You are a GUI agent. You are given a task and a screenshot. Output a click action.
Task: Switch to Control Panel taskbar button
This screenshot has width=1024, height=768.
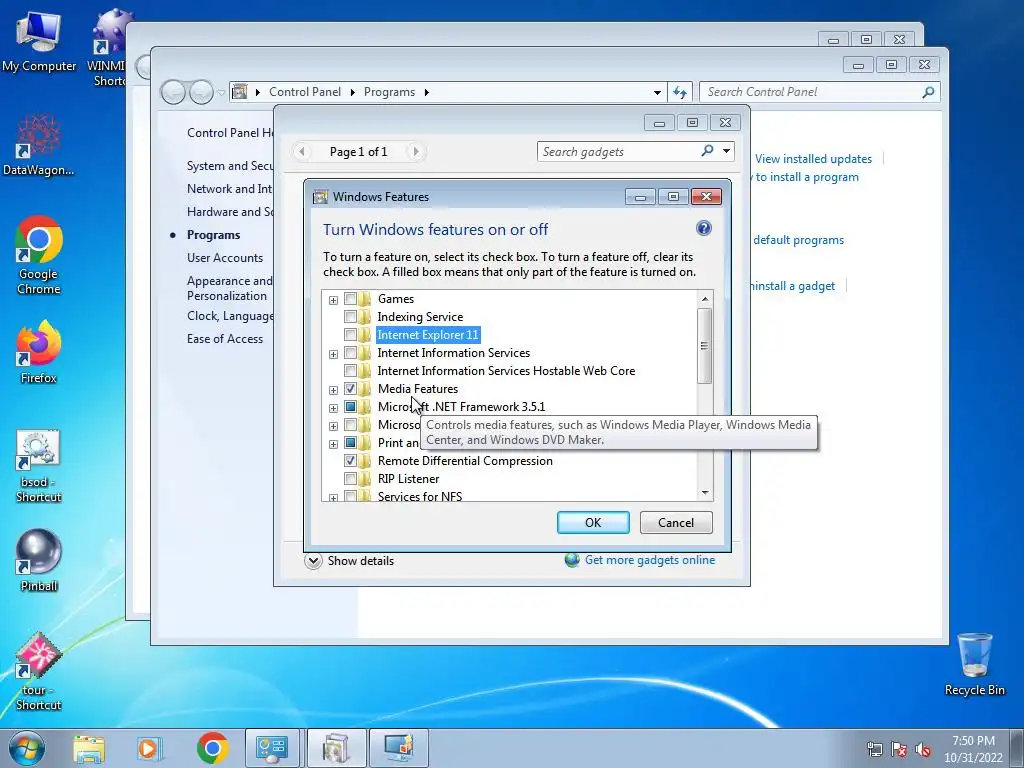click(x=272, y=748)
